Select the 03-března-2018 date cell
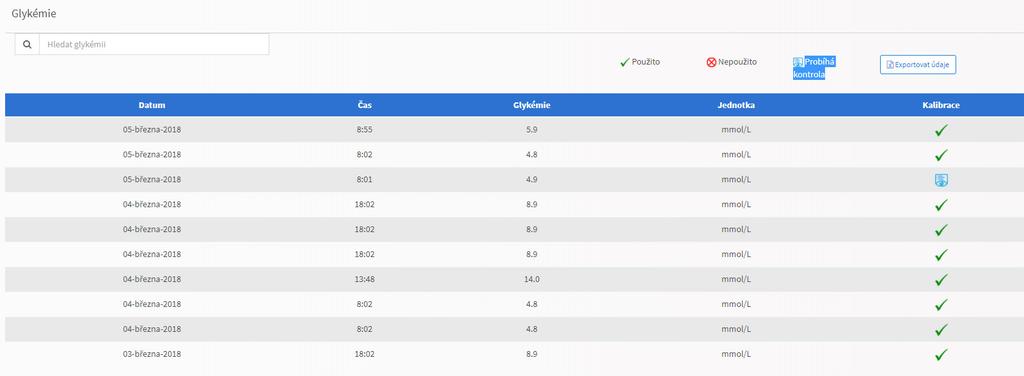This screenshot has width=1024, height=376. point(152,354)
